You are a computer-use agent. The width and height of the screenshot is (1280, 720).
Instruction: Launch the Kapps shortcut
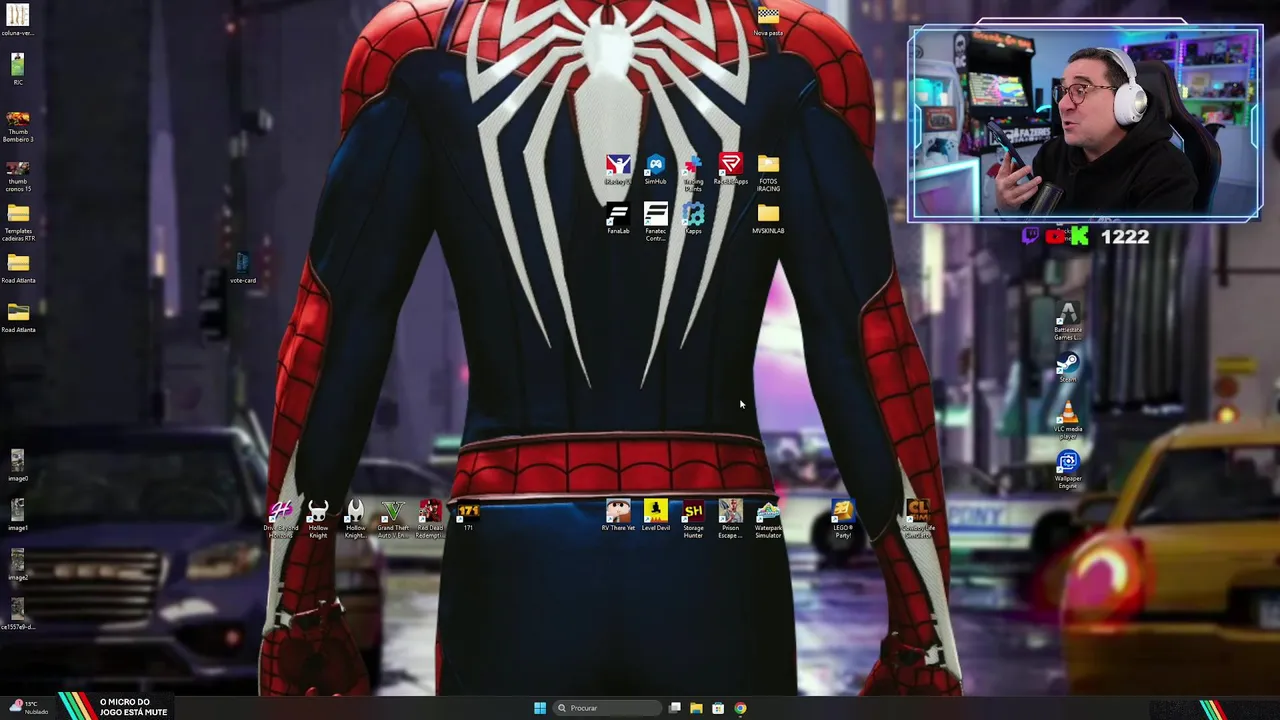(x=693, y=218)
